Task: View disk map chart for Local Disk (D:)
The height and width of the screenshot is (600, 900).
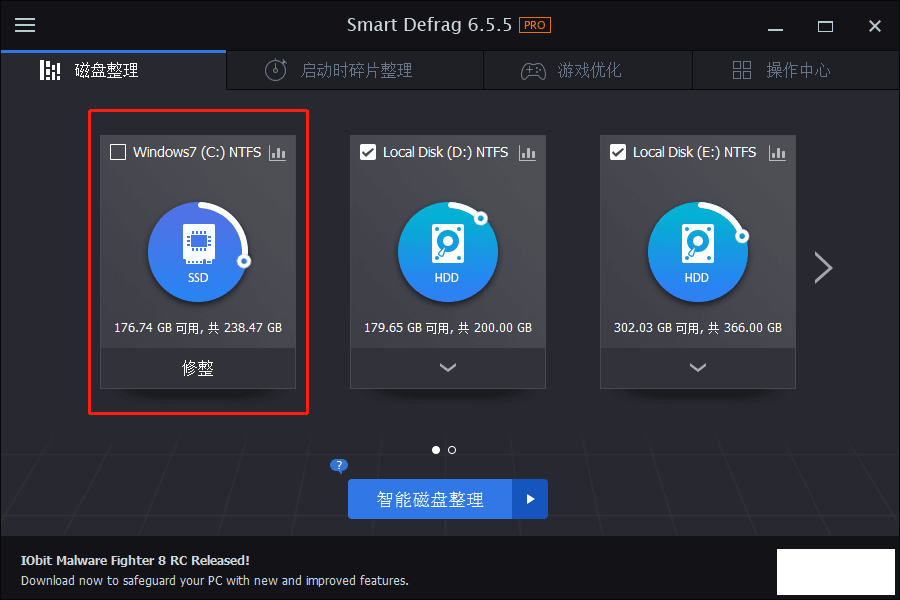Action: point(527,153)
